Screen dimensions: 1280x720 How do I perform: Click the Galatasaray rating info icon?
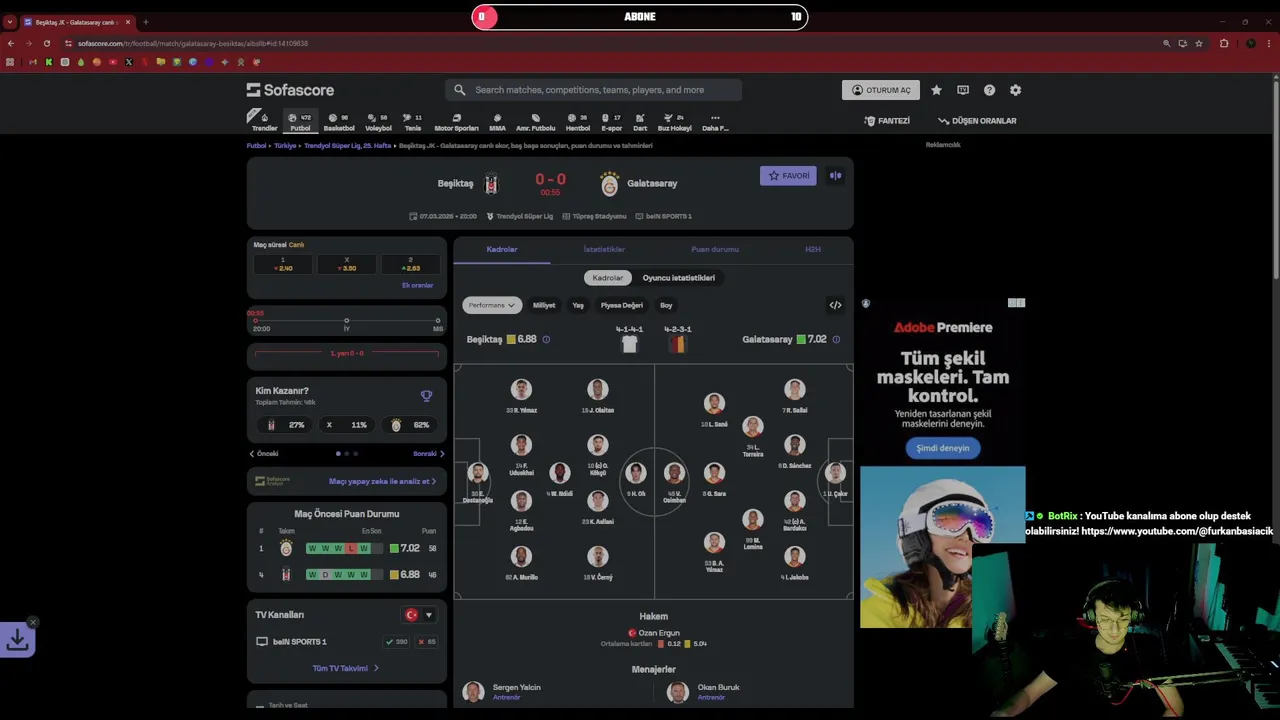[x=836, y=339]
